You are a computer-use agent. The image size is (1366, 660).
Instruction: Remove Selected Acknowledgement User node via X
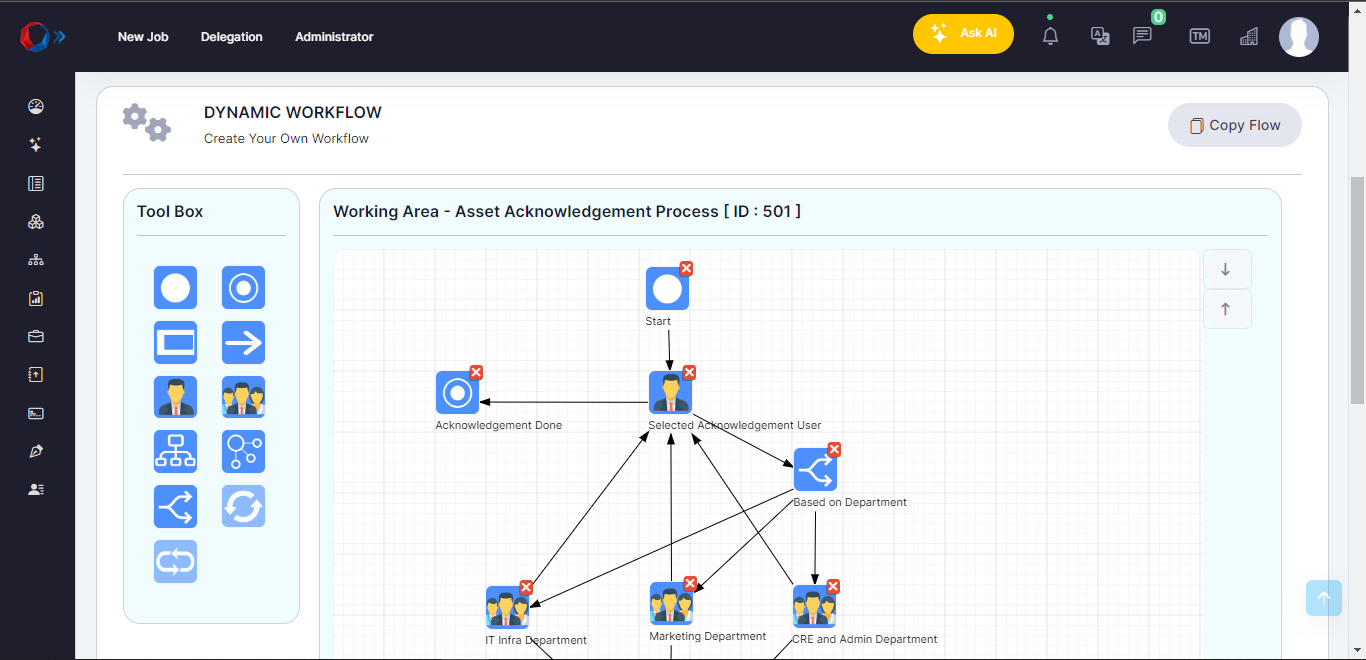(689, 372)
